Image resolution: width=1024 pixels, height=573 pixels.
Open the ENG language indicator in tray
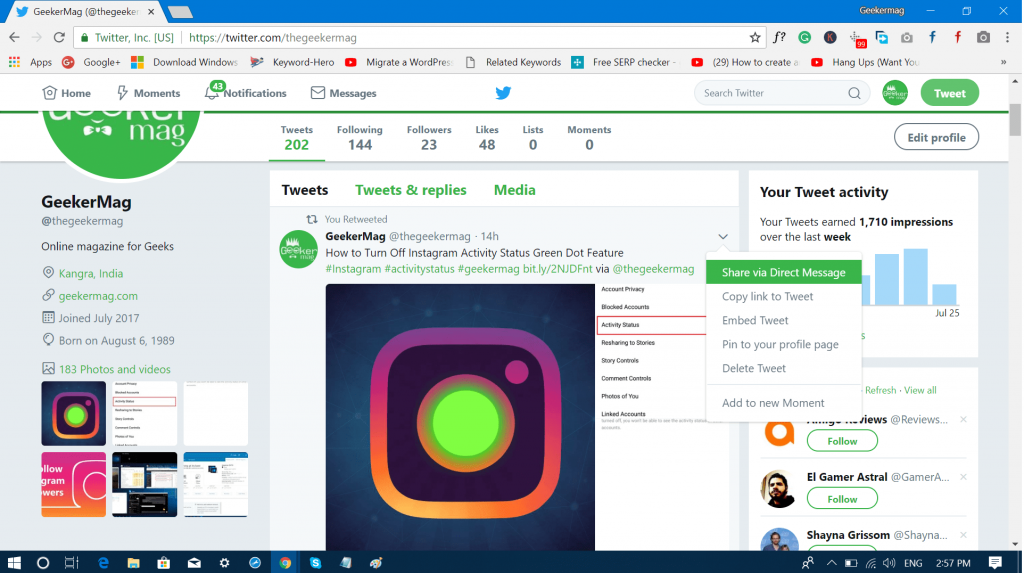tap(913, 563)
